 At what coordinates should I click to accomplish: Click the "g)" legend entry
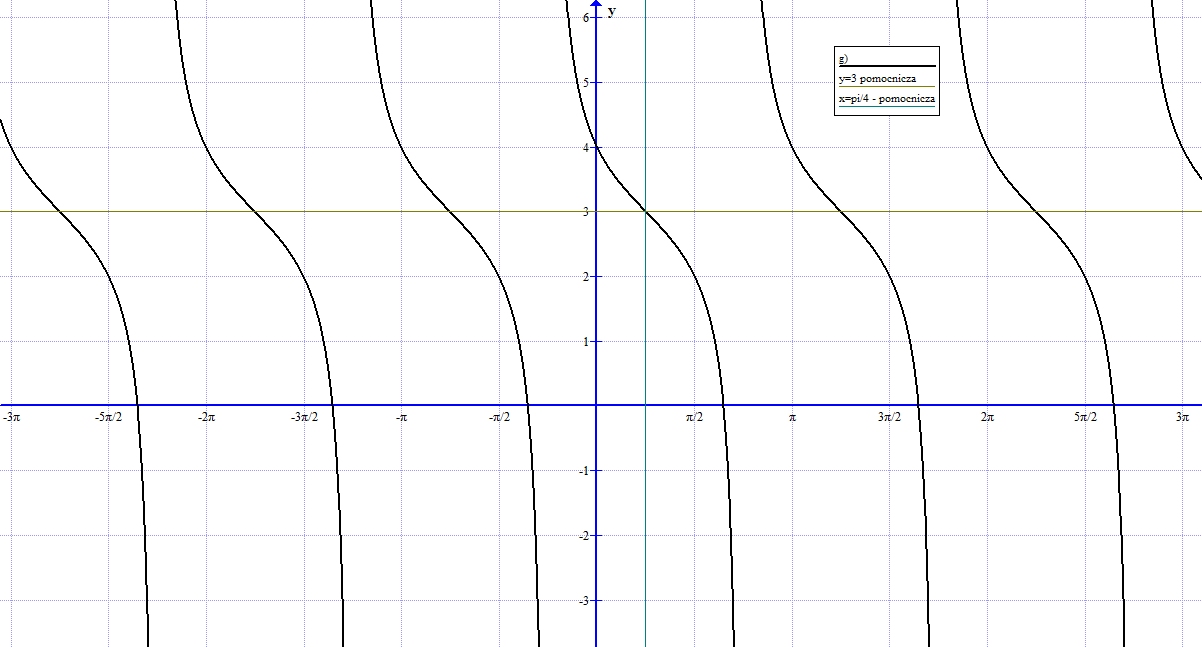(x=843, y=59)
